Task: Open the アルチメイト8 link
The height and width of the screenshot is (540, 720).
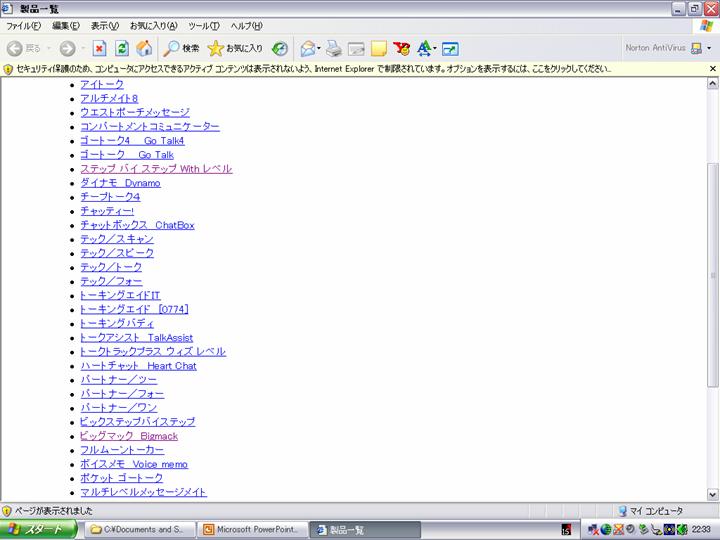Action: pos(109,99)
